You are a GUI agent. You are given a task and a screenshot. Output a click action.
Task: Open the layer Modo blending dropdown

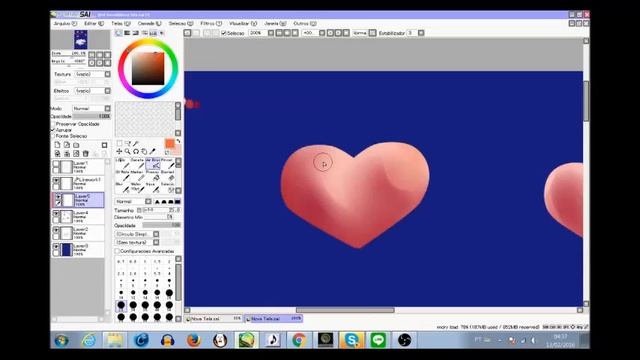[x=108, y=109]
